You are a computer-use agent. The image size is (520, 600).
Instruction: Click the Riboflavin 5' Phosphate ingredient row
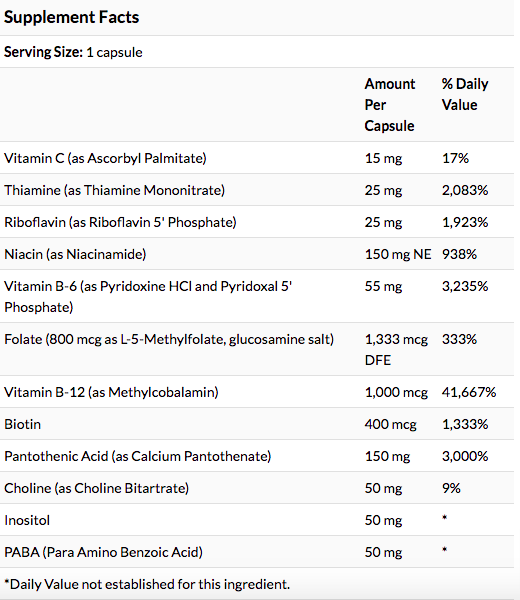pos(257,222)
